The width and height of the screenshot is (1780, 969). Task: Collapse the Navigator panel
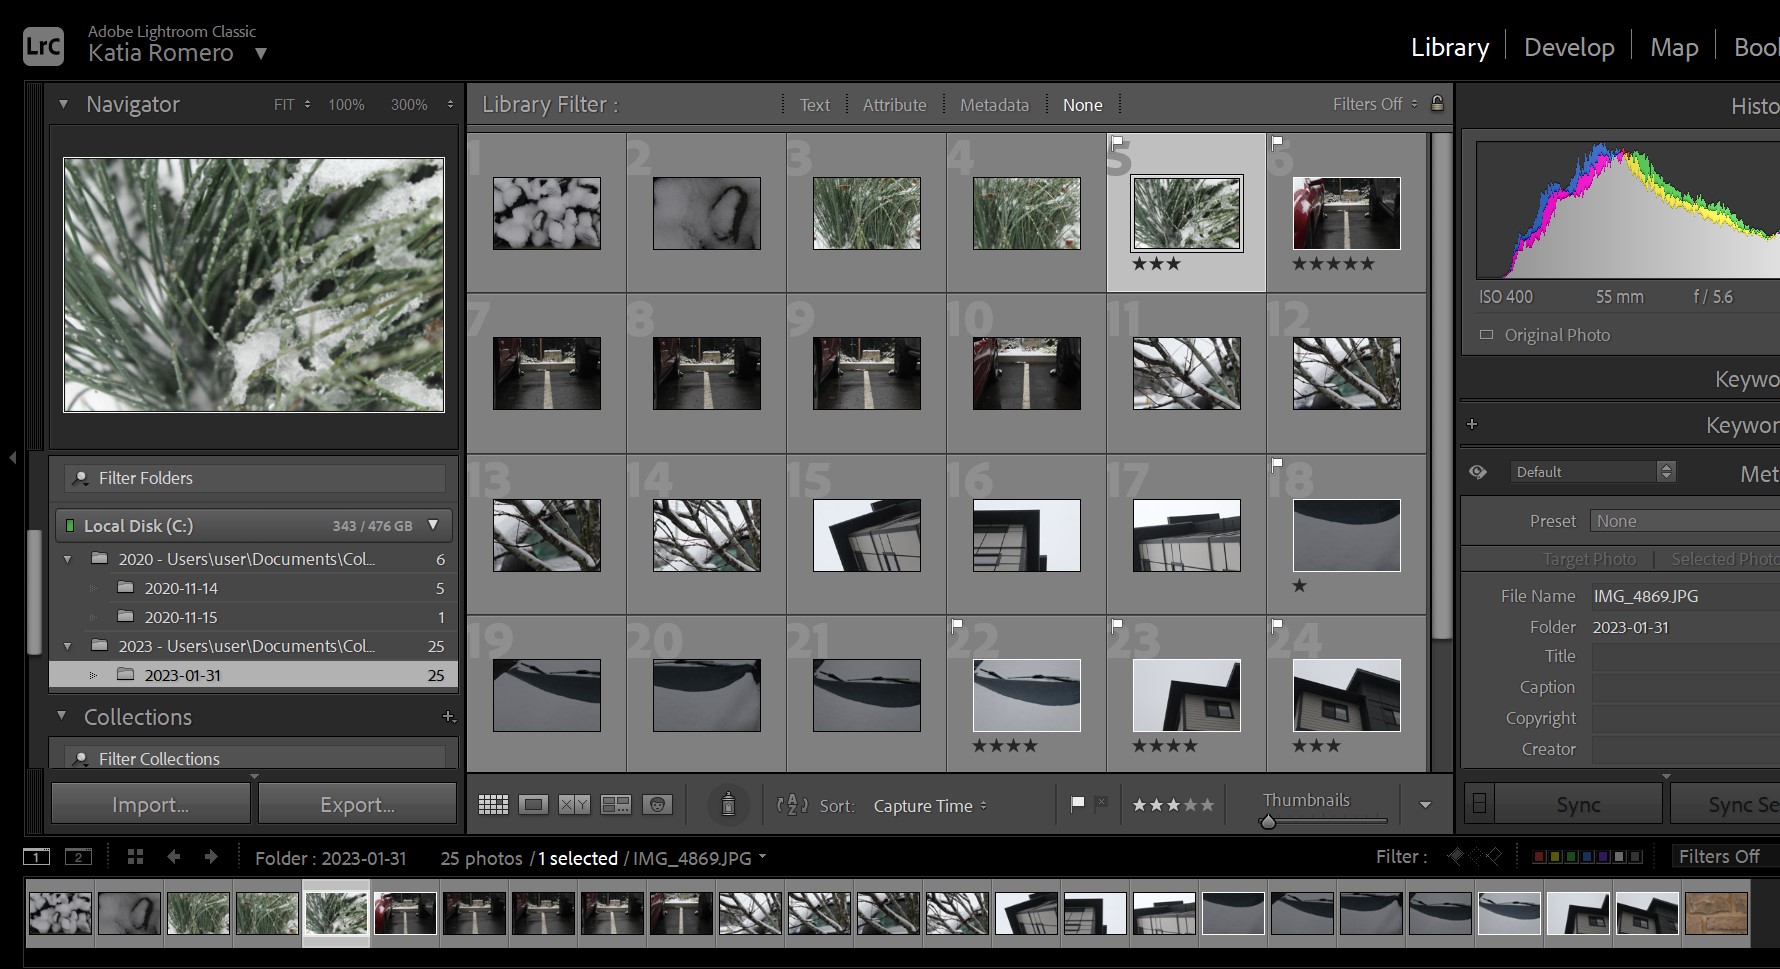[64, 104]
